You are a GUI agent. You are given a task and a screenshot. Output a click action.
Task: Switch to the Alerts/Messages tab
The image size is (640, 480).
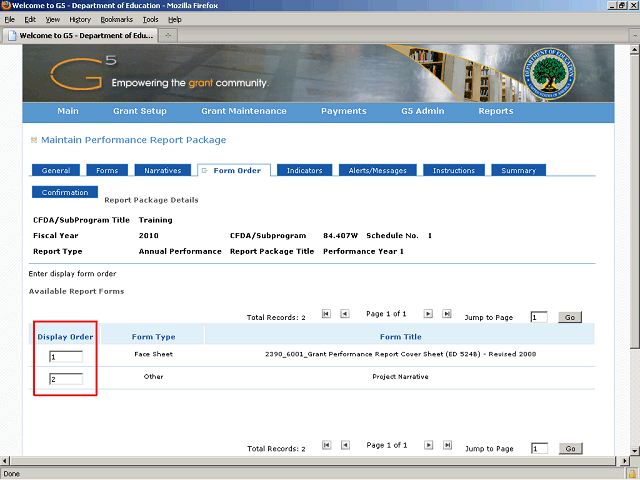coord(378,170)
